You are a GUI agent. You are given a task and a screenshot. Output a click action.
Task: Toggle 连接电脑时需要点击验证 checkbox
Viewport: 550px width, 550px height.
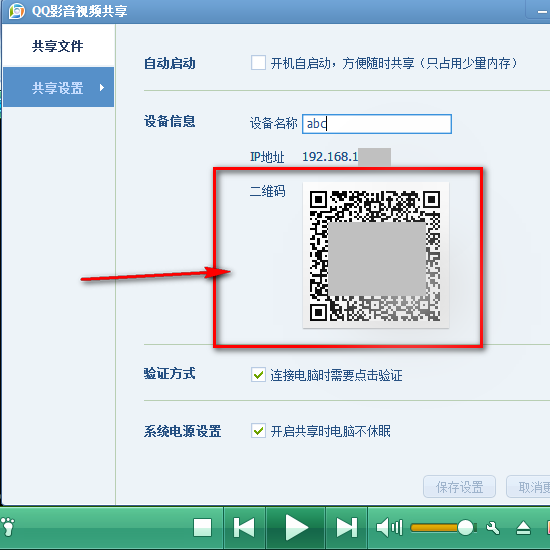click(x=258, y=375)
